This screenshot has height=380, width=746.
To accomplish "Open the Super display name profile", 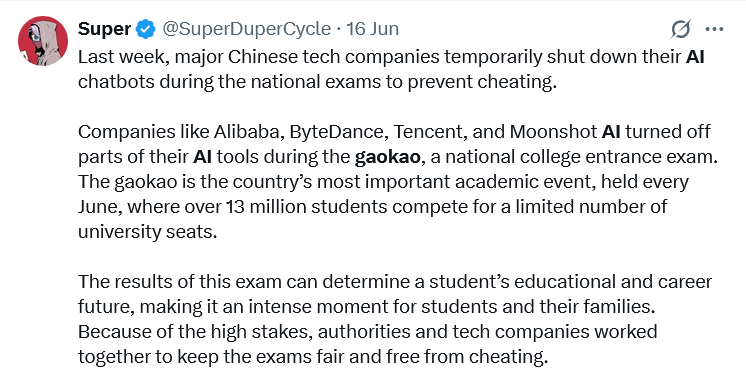I will pos(104,29).
